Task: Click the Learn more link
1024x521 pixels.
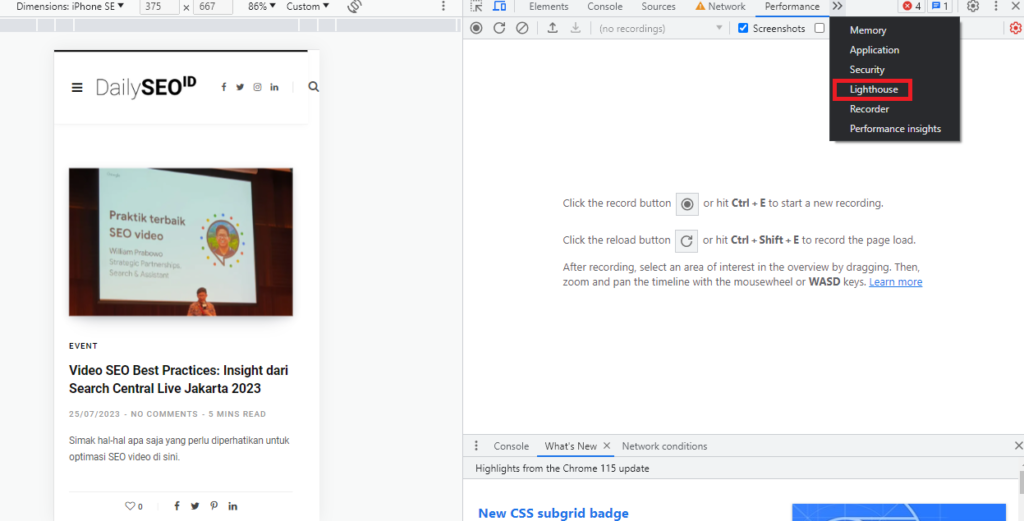Action: point(895,282)
